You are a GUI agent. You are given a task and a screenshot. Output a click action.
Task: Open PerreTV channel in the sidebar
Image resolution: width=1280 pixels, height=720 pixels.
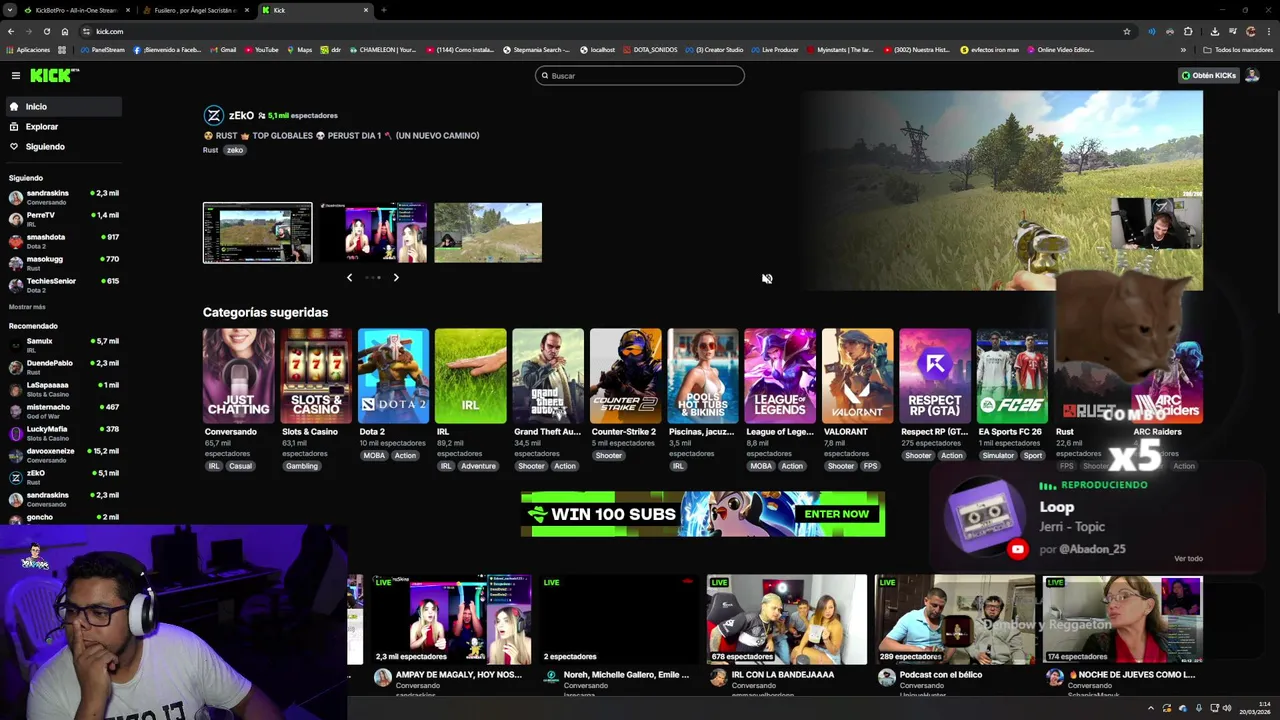coord(62,219)
